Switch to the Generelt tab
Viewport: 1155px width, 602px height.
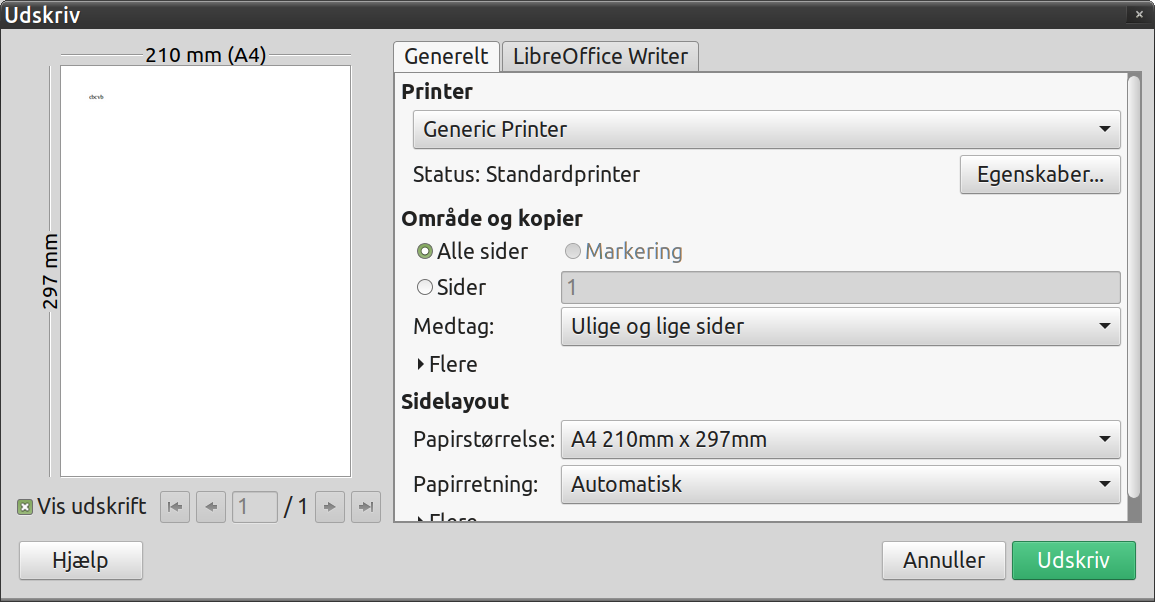[446, 57]
